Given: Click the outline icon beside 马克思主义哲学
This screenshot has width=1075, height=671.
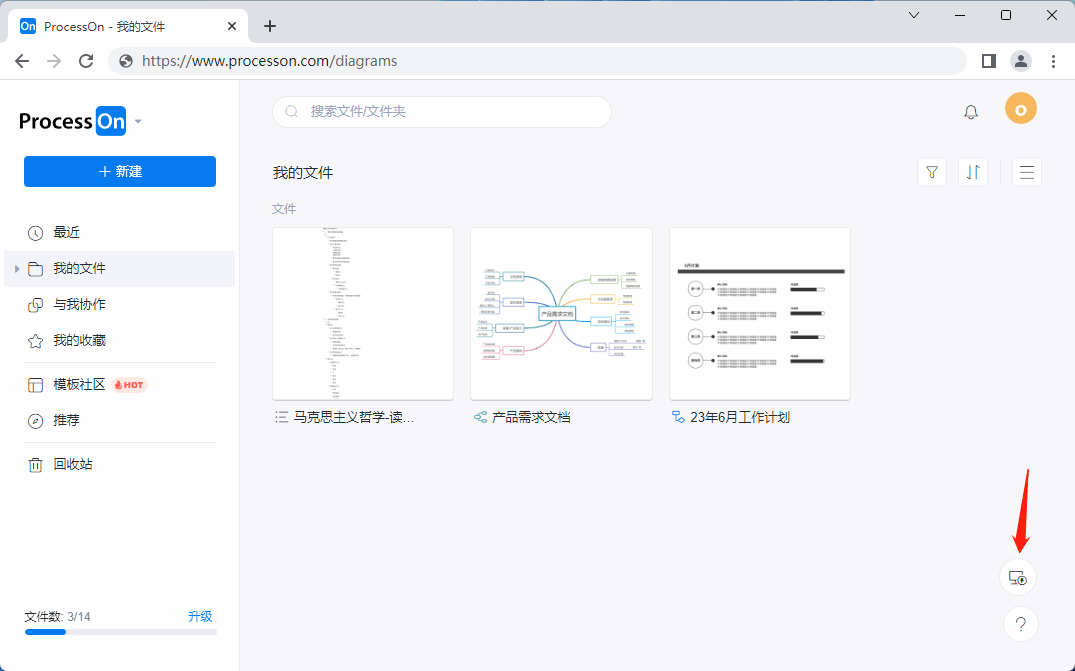Looking at the screenshot, I should point(281,417).
